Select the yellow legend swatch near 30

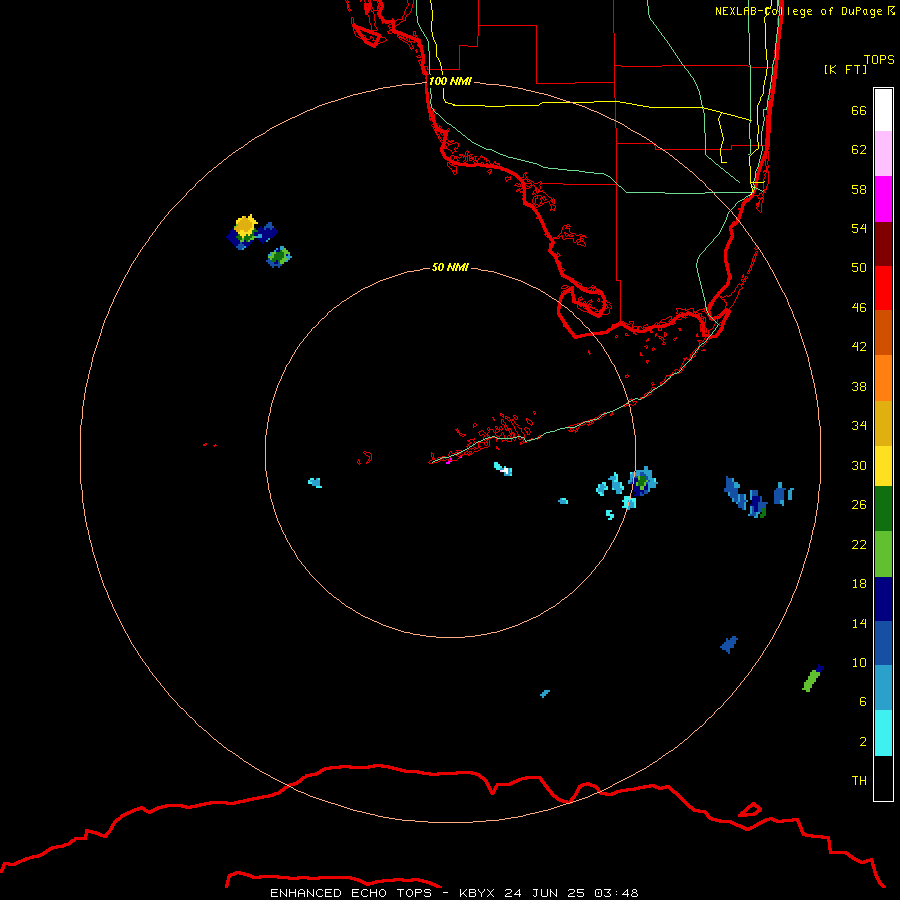pos(883,466)
